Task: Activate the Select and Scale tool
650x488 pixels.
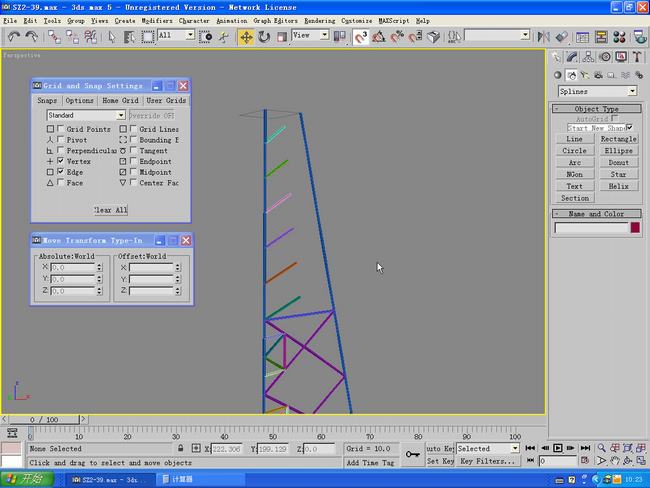Action: click(282, 37)
